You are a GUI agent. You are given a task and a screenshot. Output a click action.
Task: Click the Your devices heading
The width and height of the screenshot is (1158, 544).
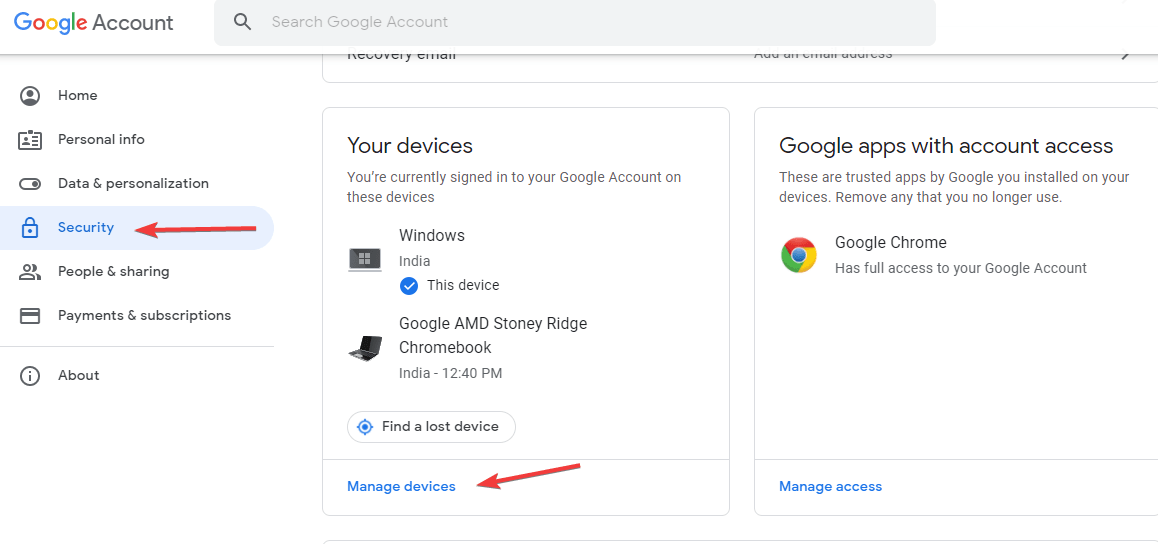click(x=410, y=145)
